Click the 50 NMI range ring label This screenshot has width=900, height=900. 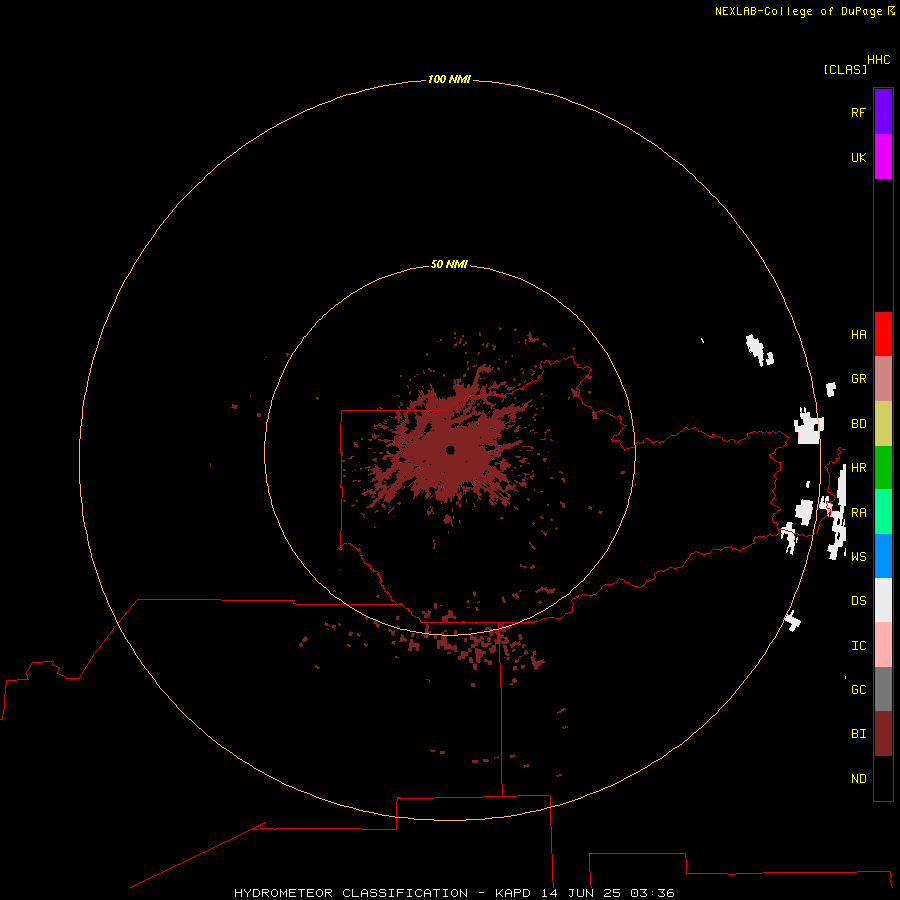tap(449, 264)
